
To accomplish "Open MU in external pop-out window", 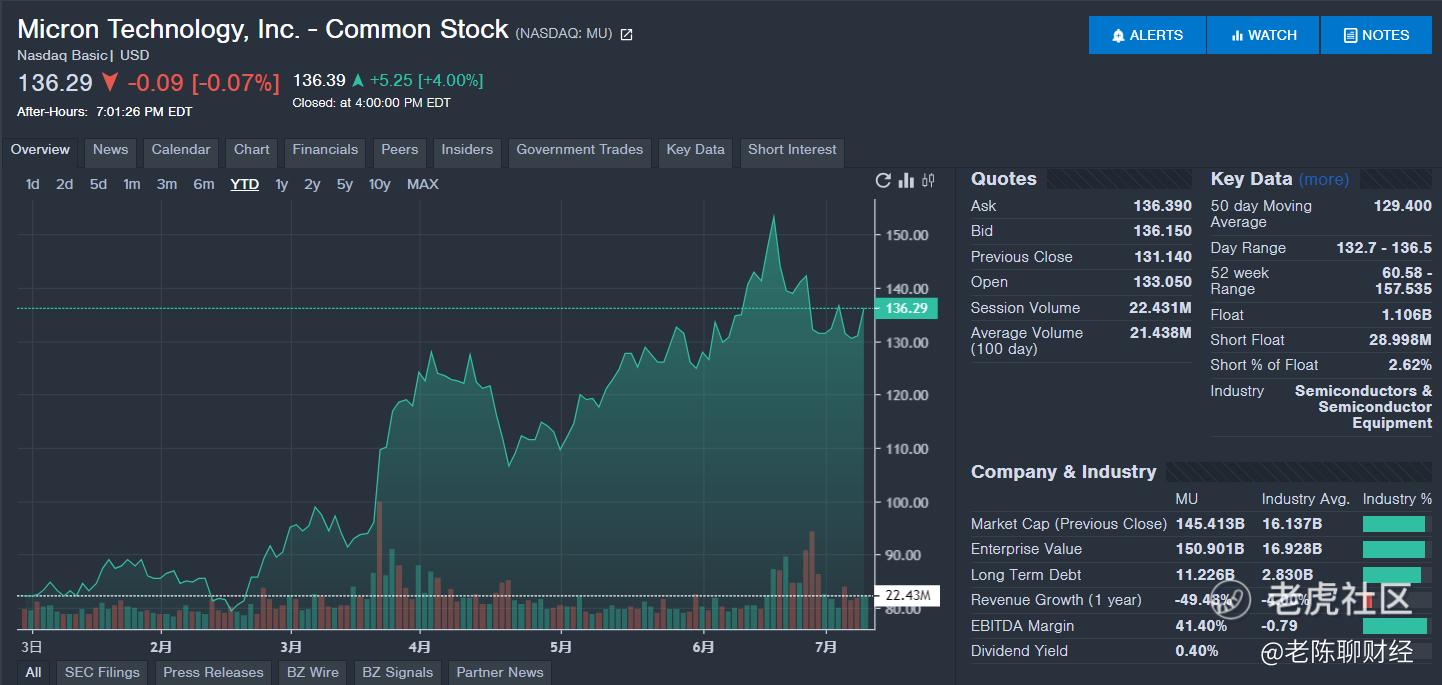I will pos(627,35).
